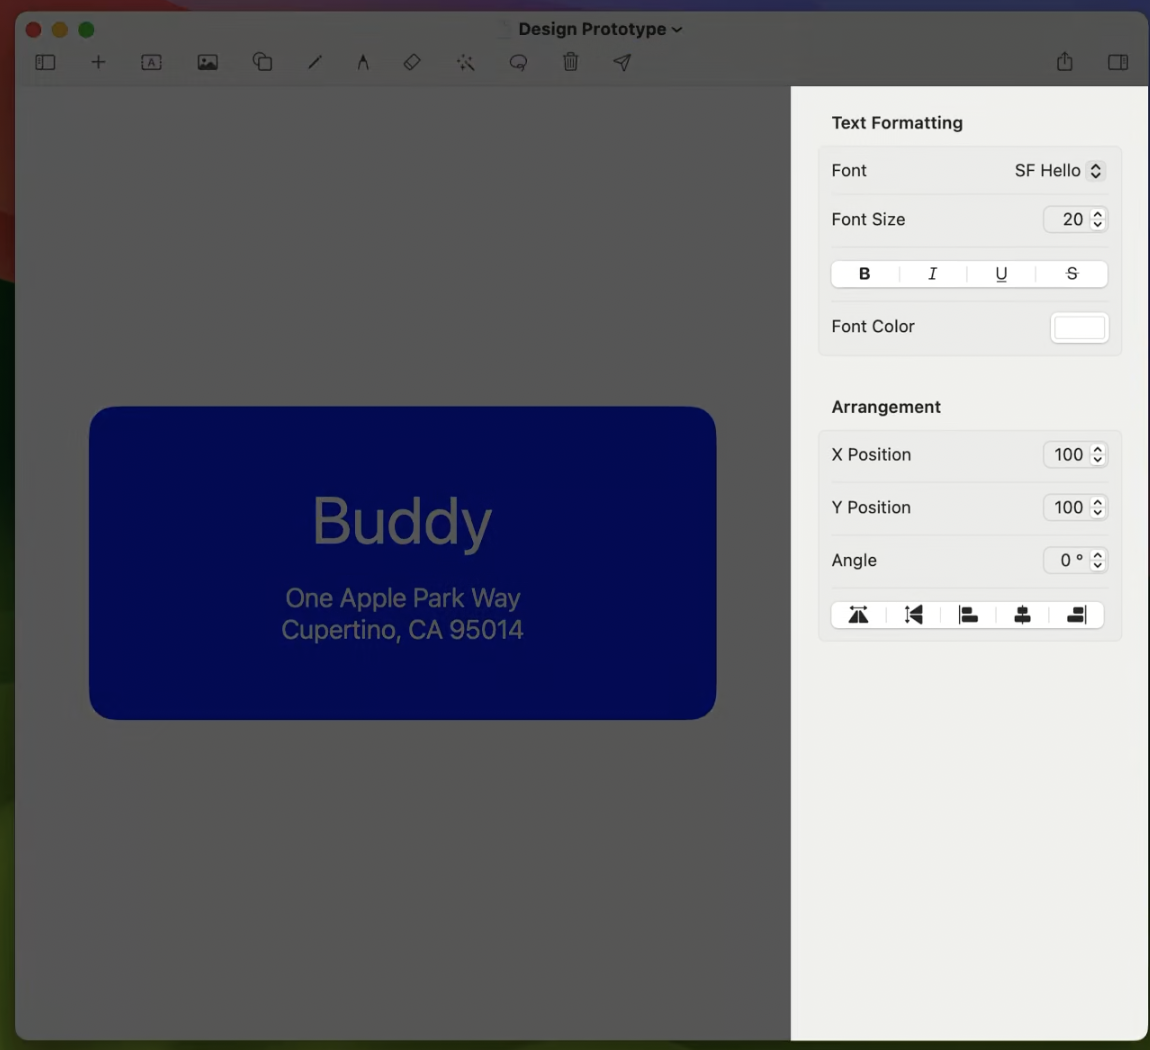Align right in arrangement controls
1150x1050 pixels.
1076,614
